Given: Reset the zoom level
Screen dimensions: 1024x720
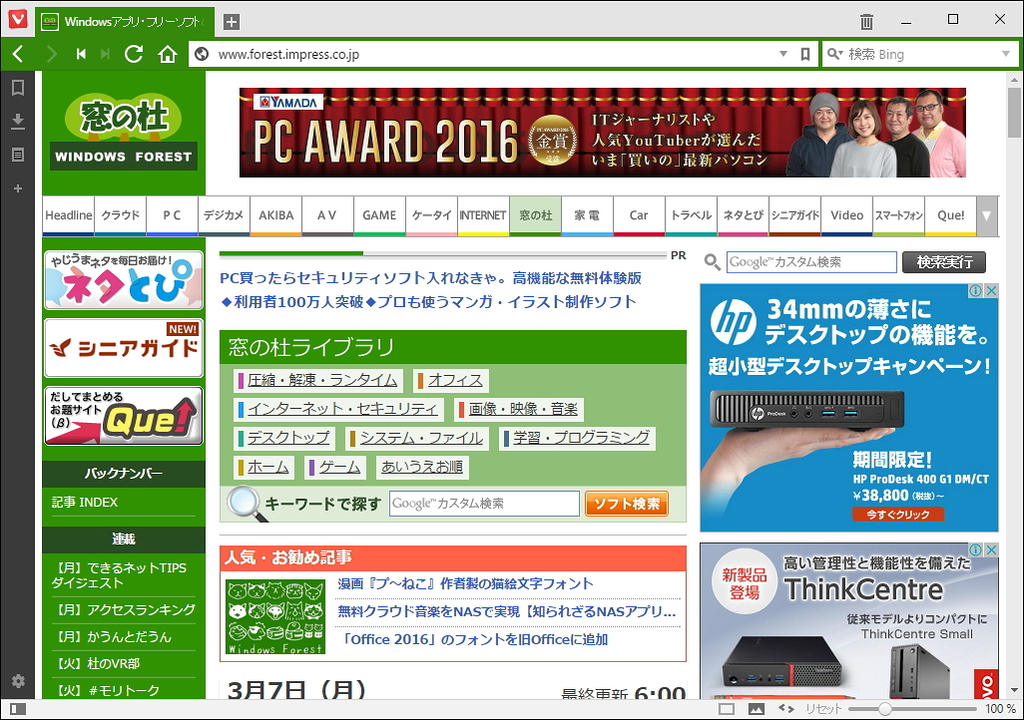Looking at the screenshot, I should 823,709.
